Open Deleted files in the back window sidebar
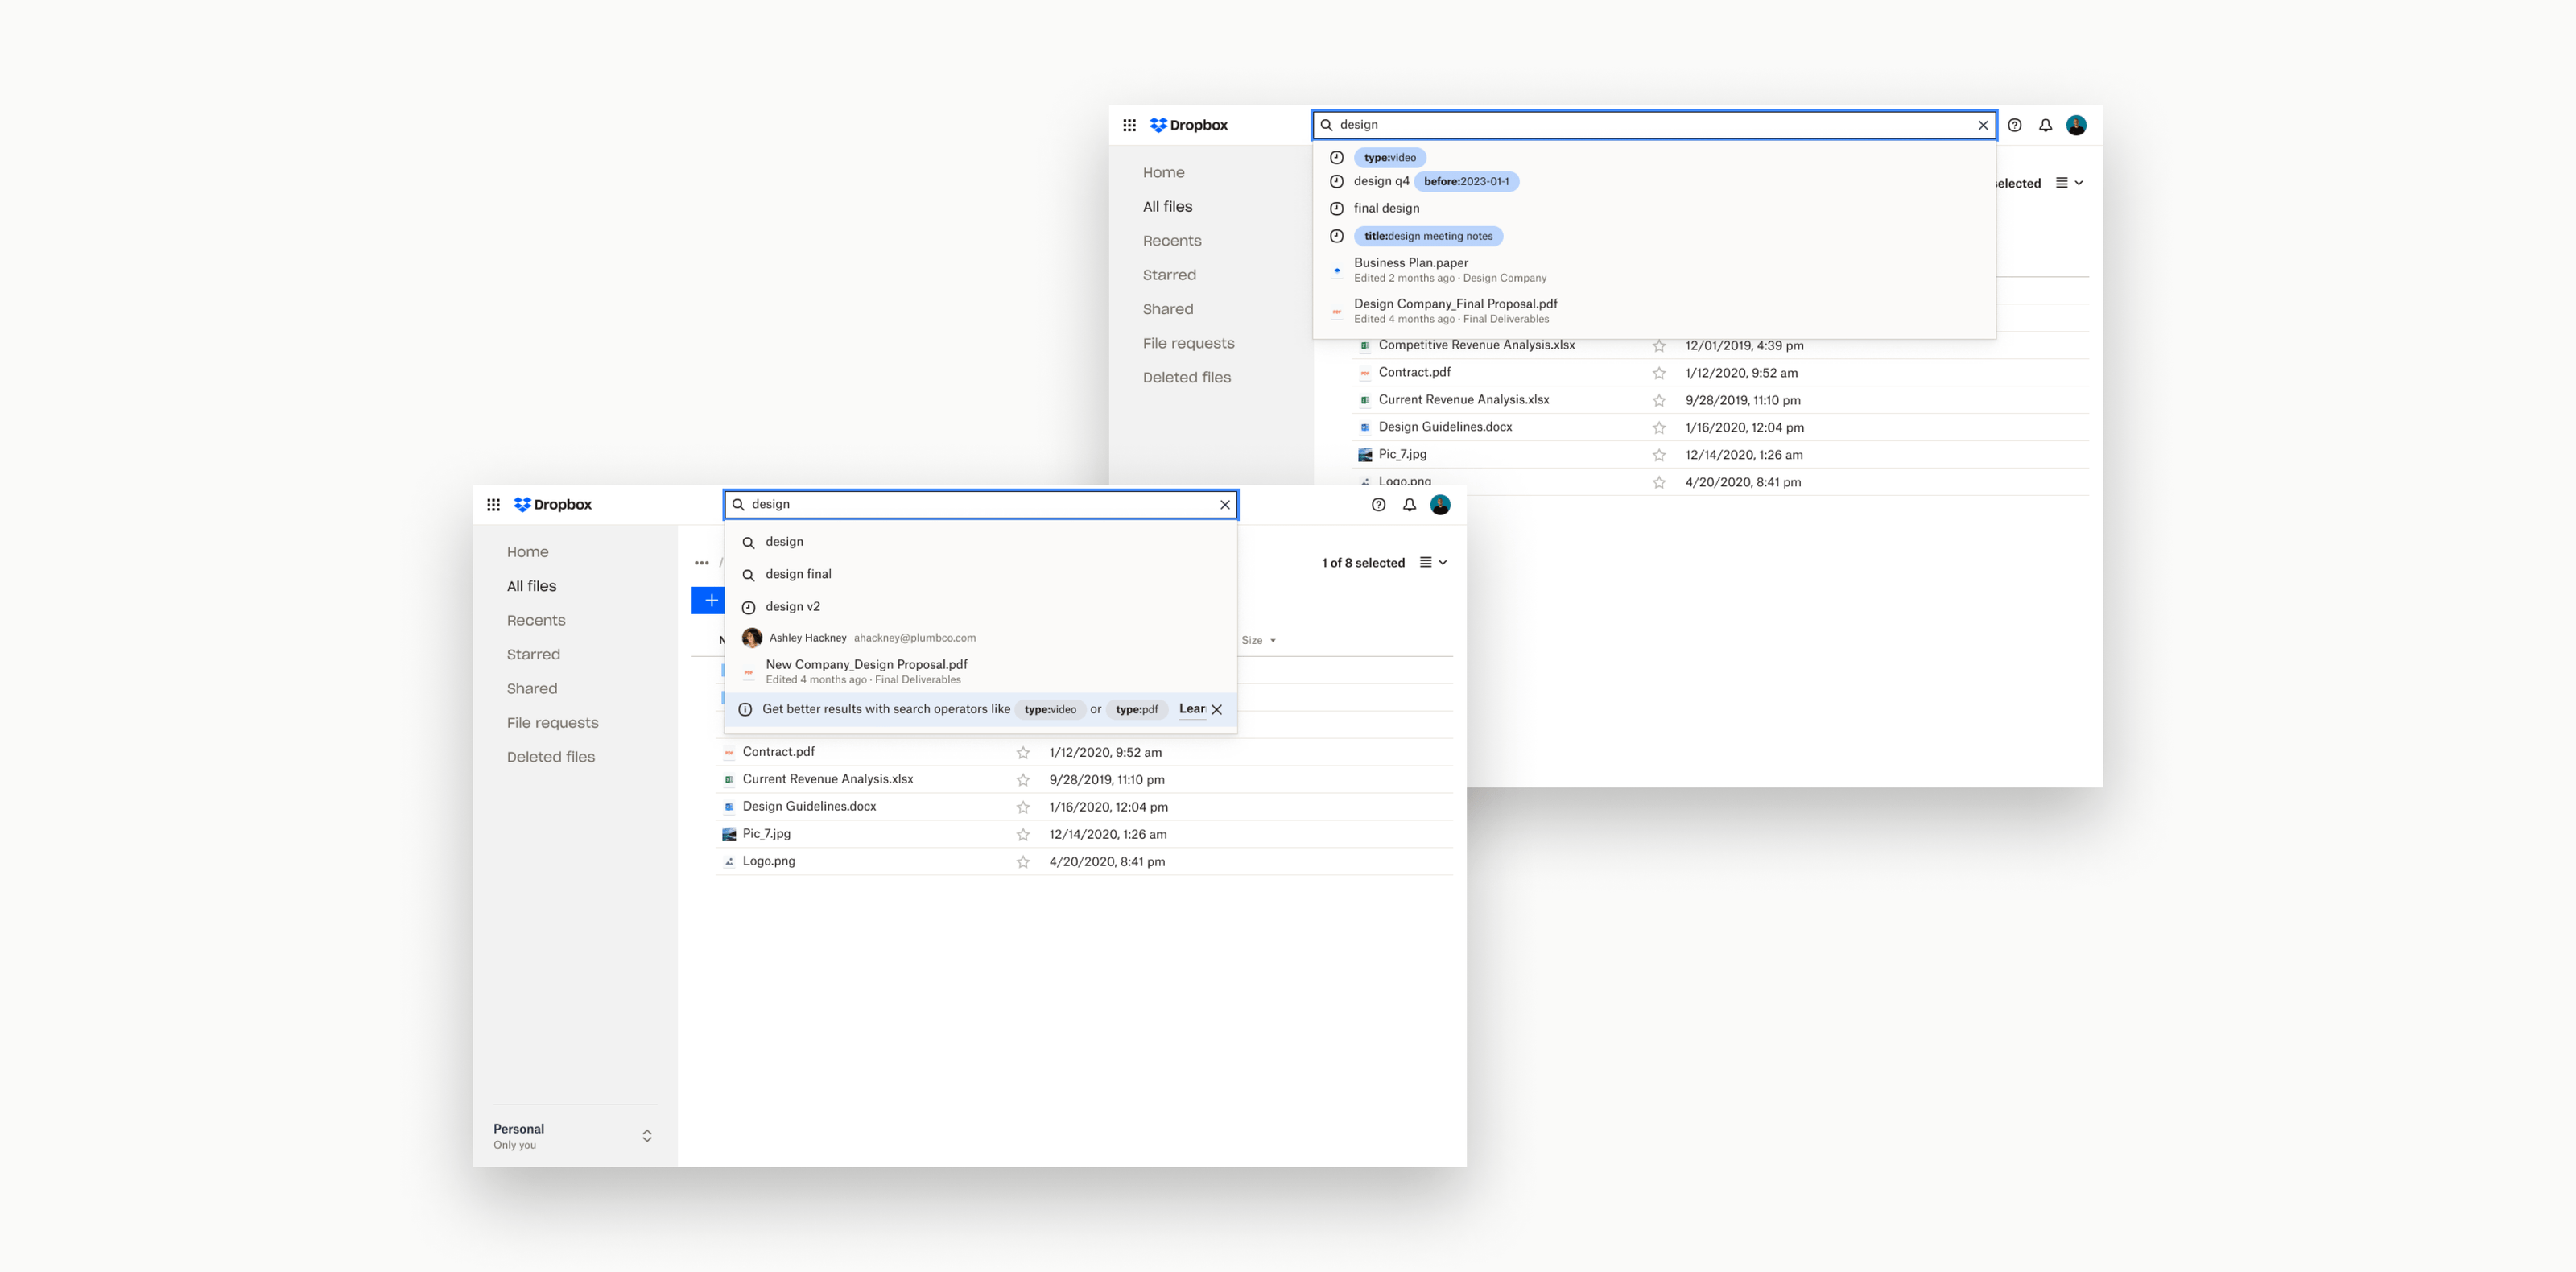2576x1272 pixels. click(x=1186, y=377)
